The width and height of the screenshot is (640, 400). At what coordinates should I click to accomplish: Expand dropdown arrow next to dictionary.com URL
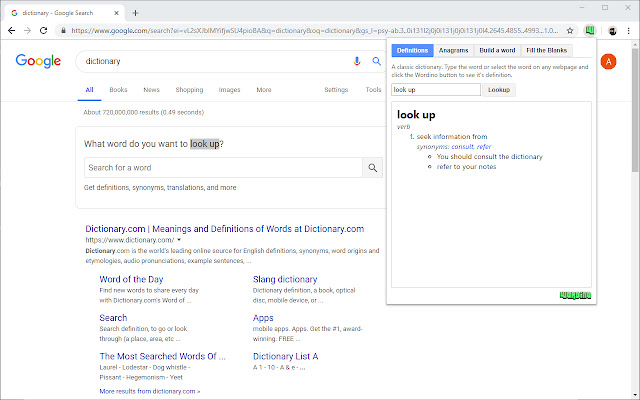179,240
